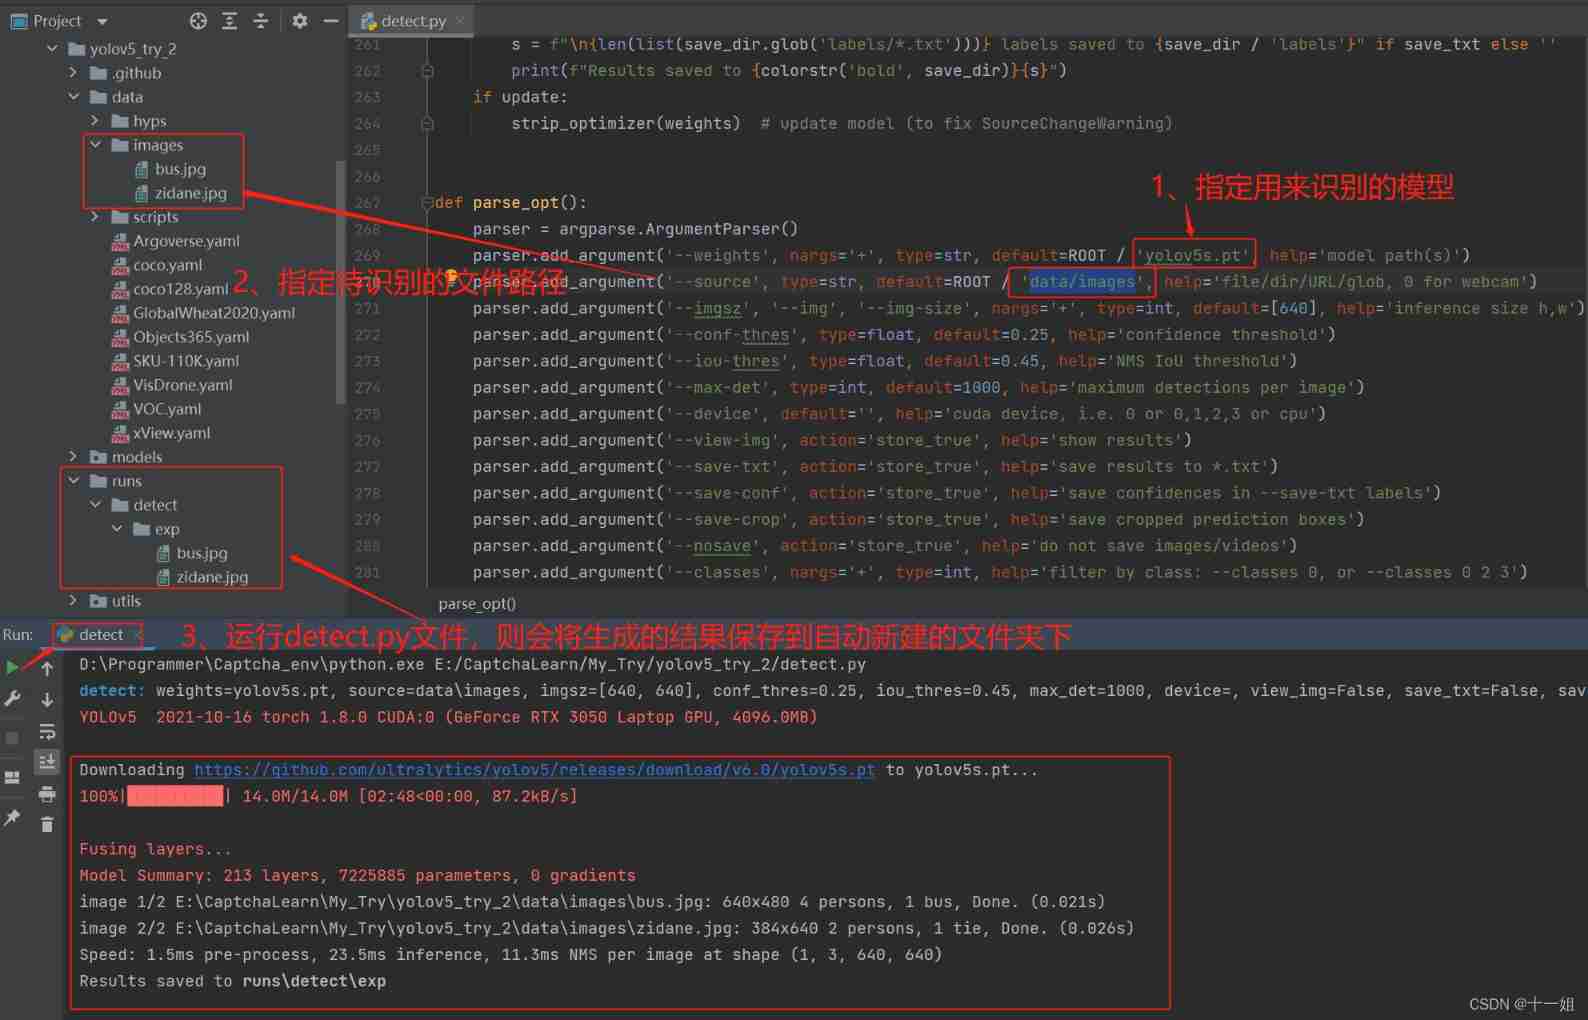
Task: Toggle scroll to end icon in console
Action: coord(47,762)
